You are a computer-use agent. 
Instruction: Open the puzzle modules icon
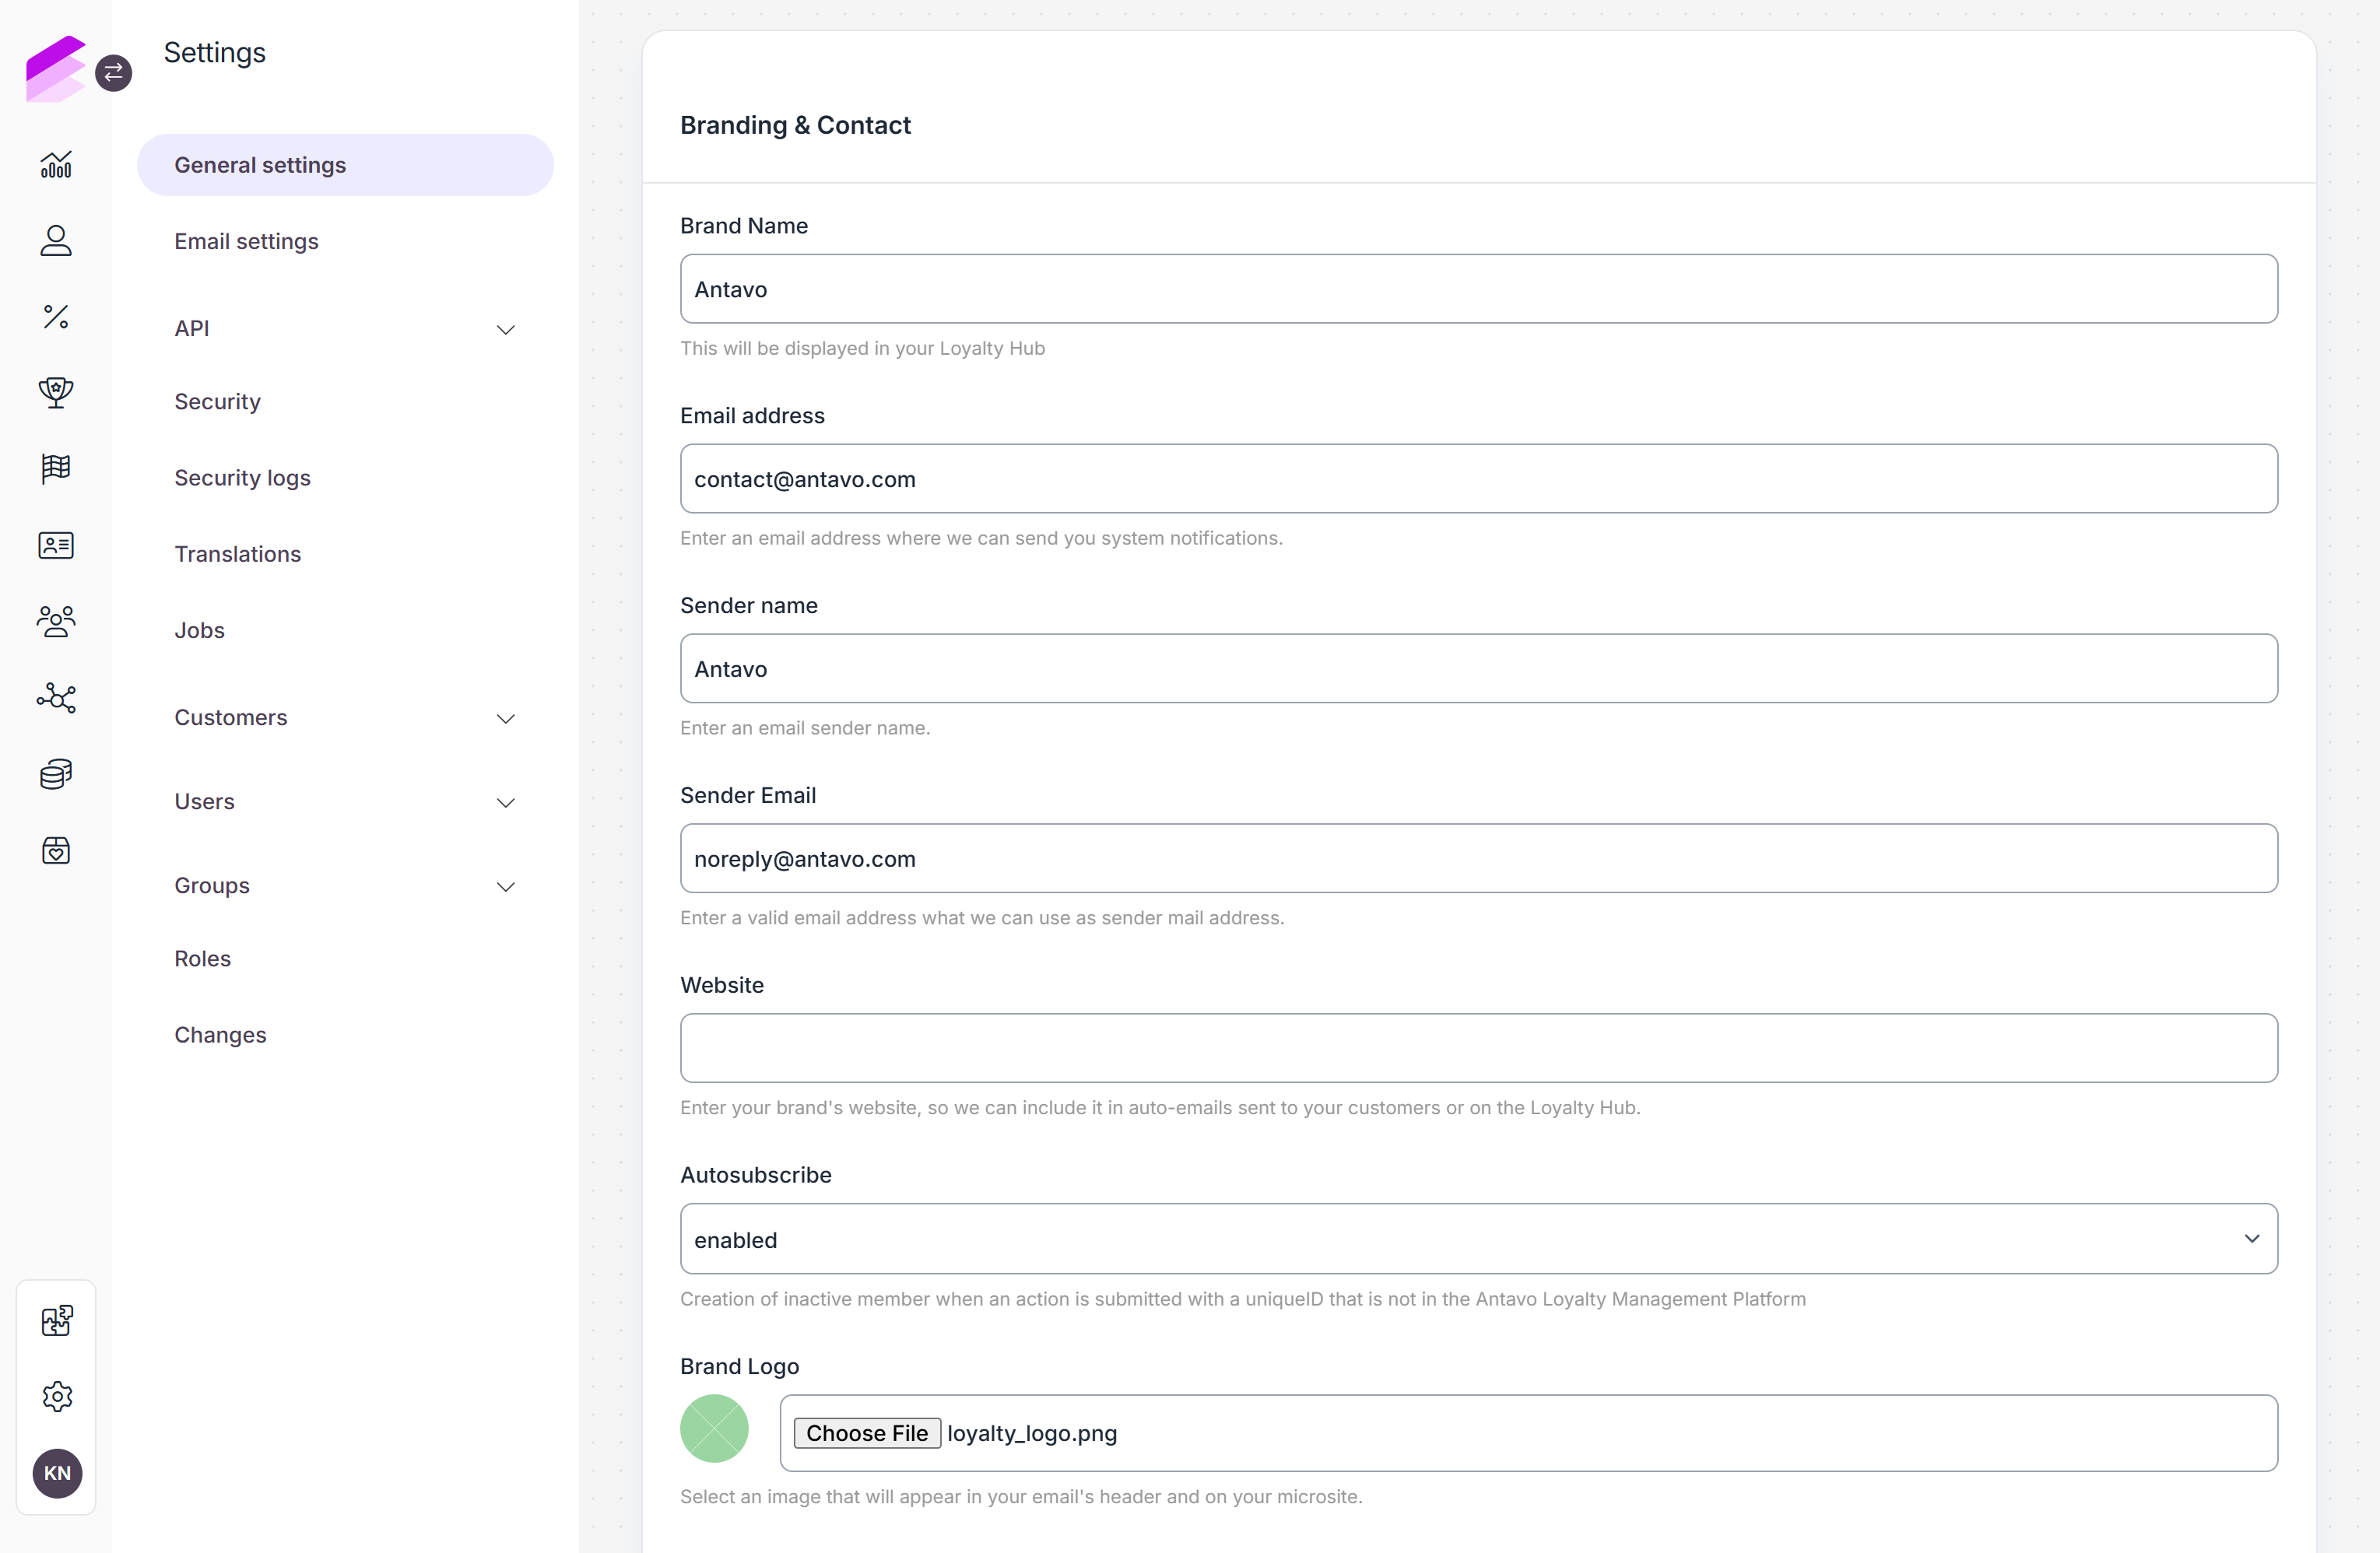click(57, 1320)
